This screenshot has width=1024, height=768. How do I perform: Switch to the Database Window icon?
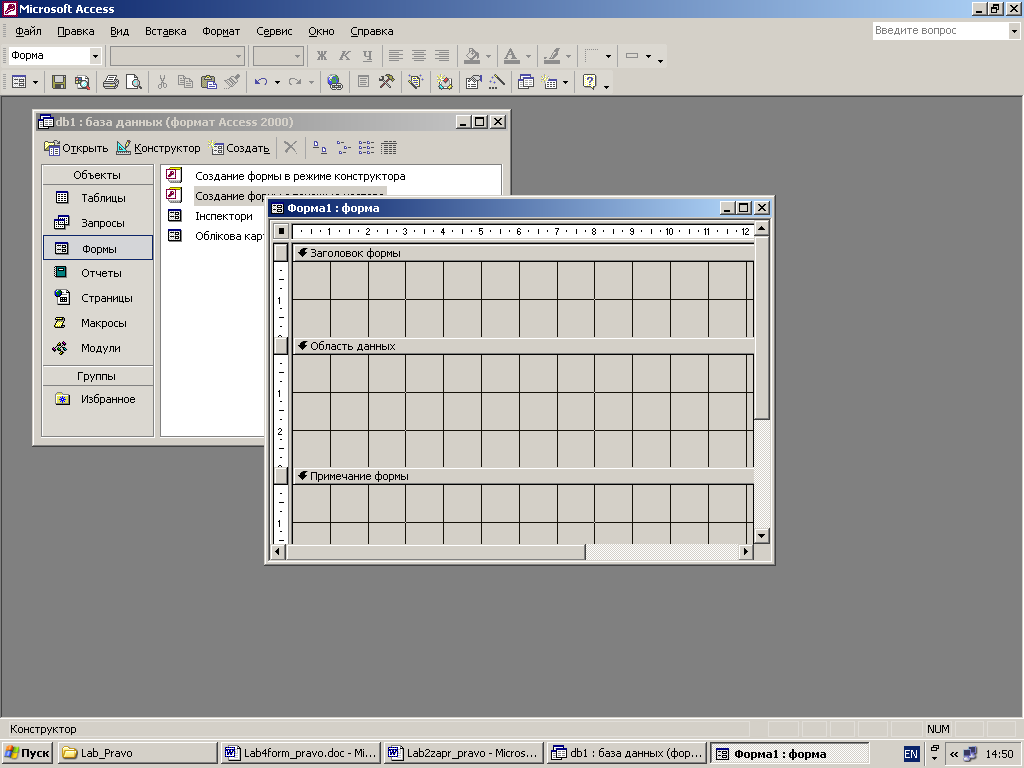pyautogui.click(x=526, y=82)
